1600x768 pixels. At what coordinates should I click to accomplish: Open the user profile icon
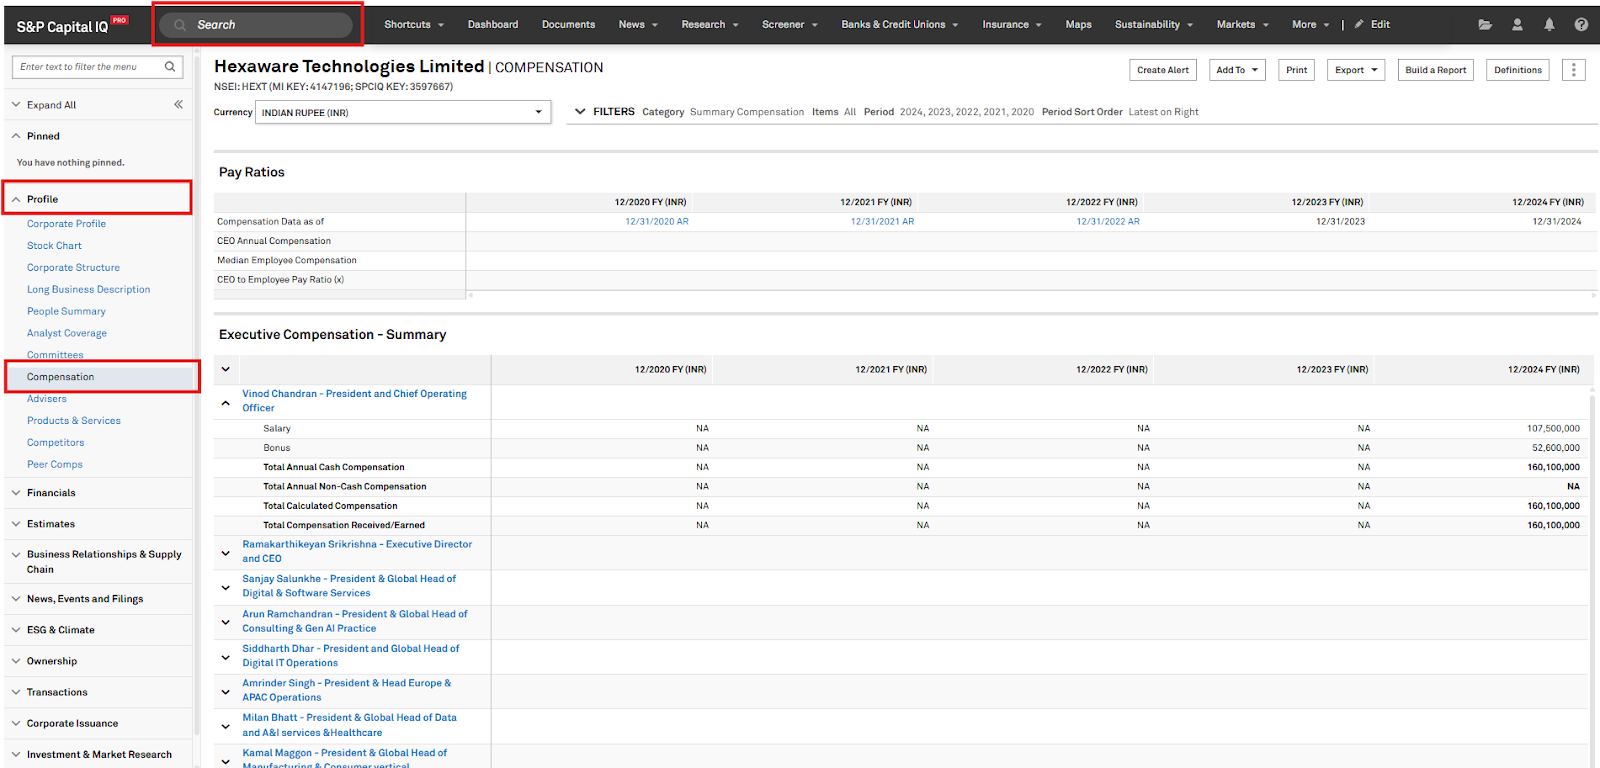pyautogui.click(x=1517, y=25)
